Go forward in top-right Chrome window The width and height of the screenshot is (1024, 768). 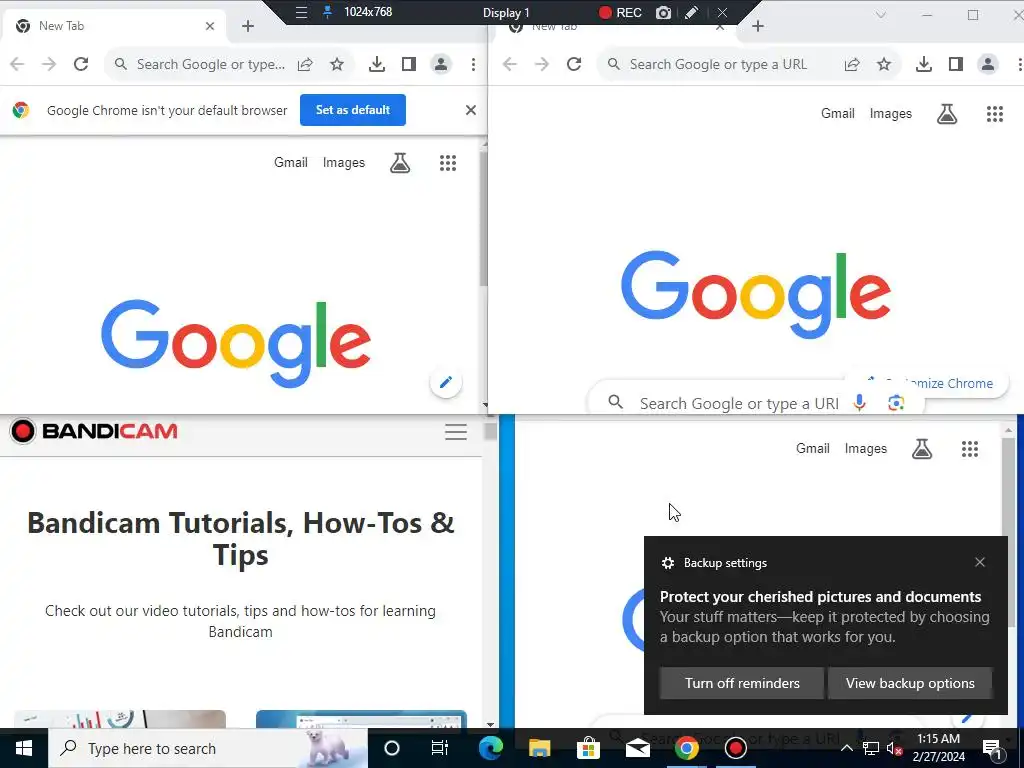point(542,64)
